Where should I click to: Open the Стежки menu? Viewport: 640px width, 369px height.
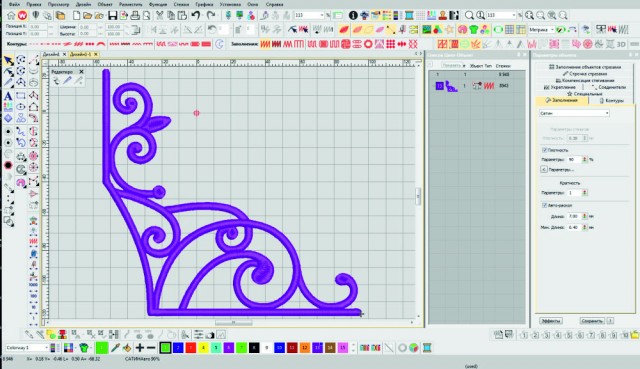pos(181,4)
